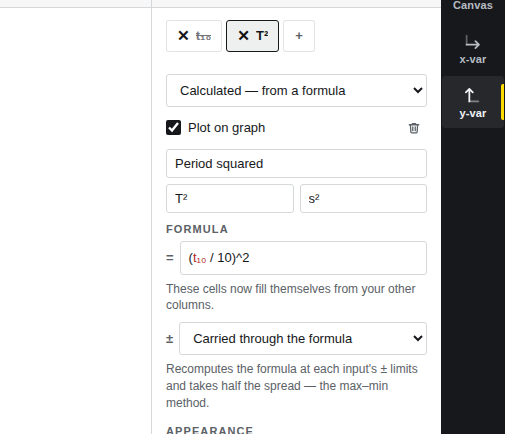Open the x-var sidebar panel
This screenshot has height=434, width=505.
click(x=473, y=50)
